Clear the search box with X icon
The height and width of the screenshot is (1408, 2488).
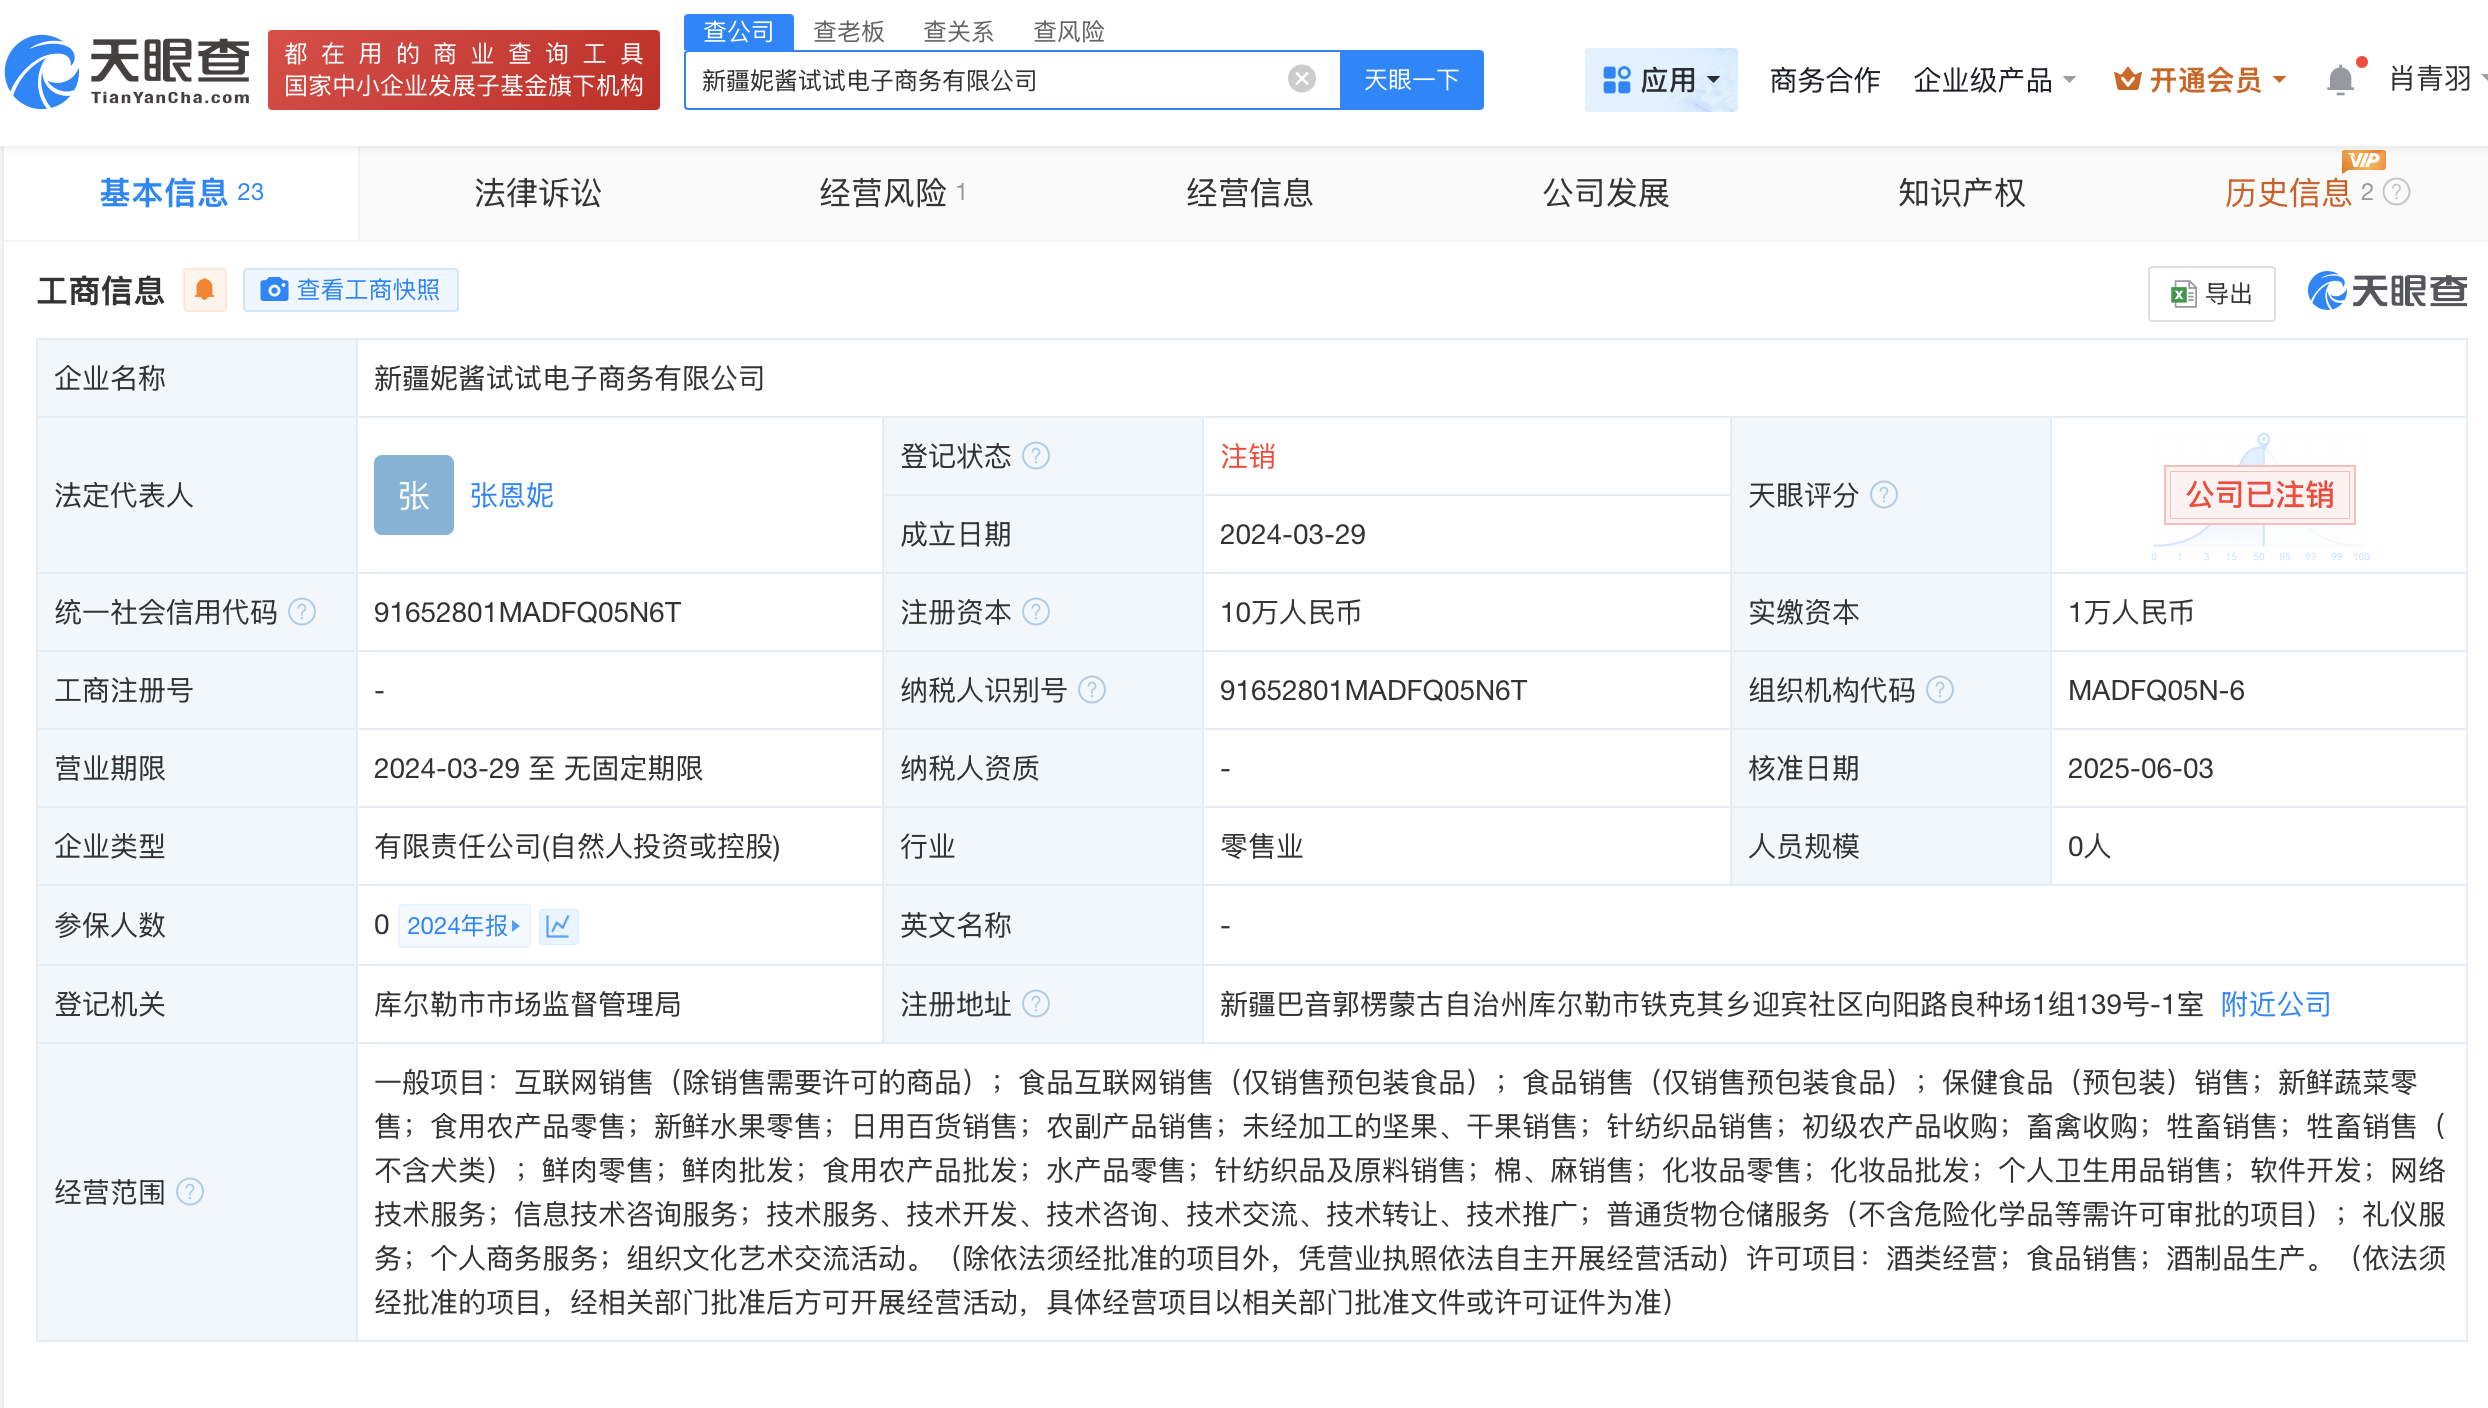point(1301,79)
